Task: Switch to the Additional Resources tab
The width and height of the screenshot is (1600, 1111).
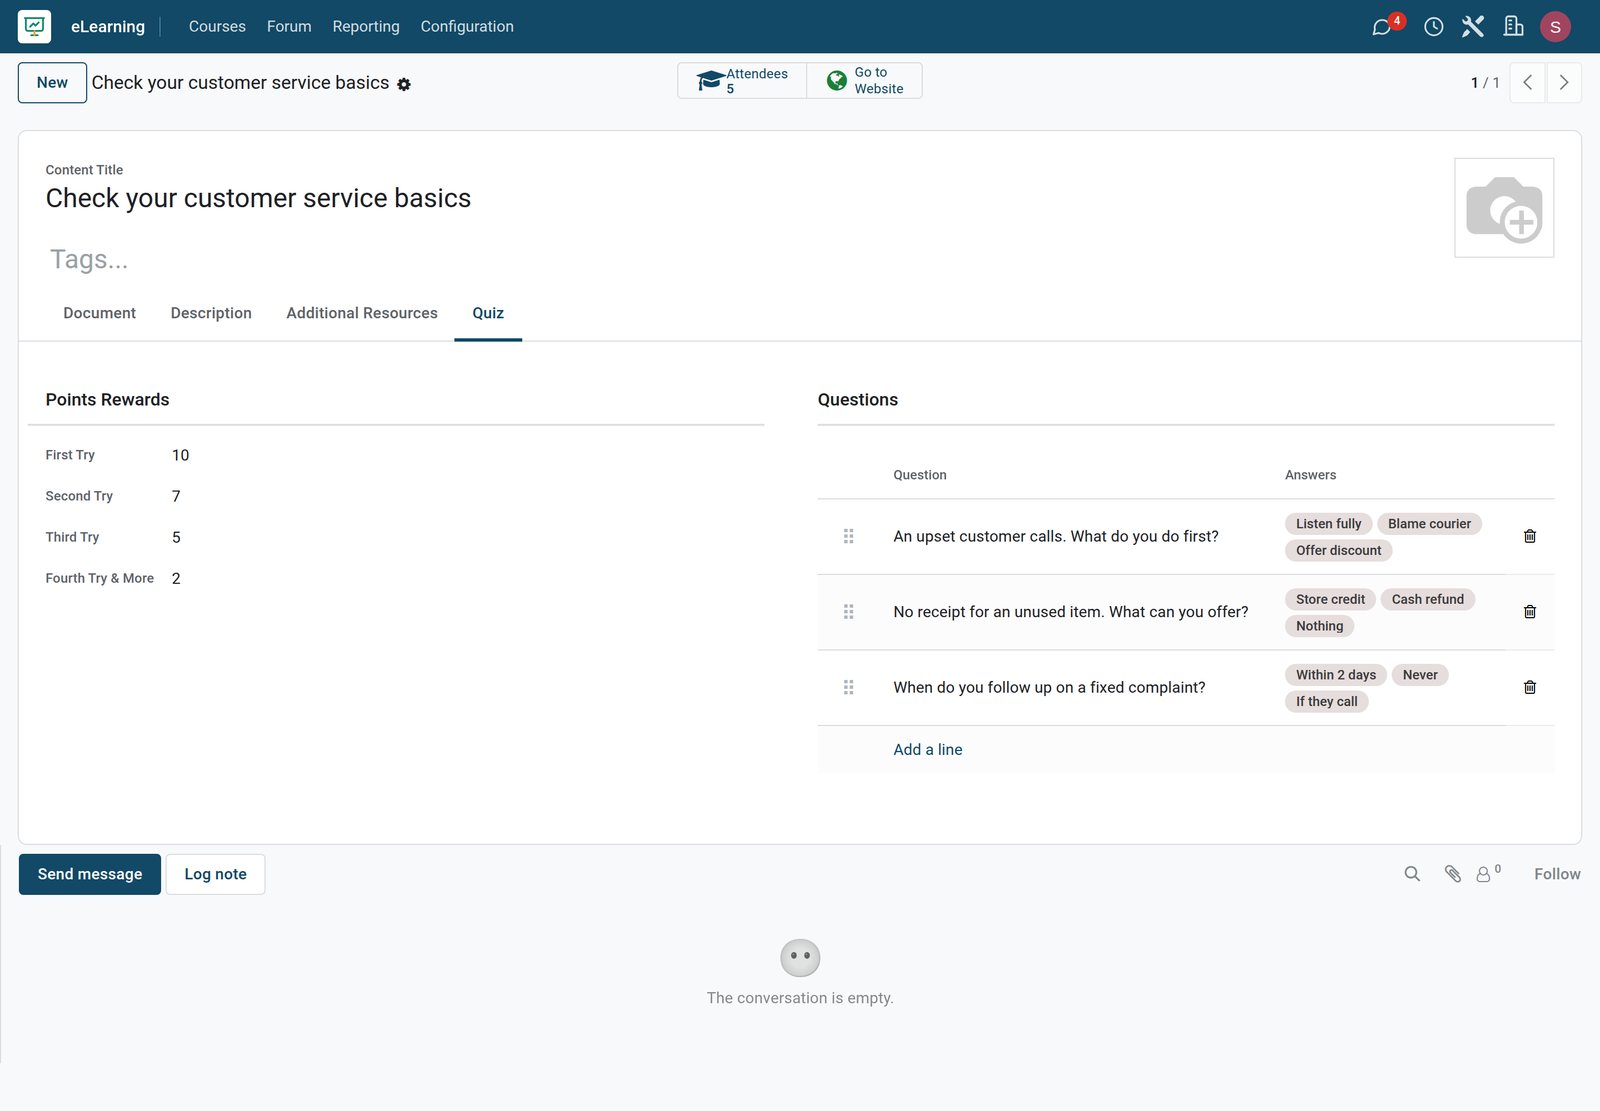Action: [362, 313]
